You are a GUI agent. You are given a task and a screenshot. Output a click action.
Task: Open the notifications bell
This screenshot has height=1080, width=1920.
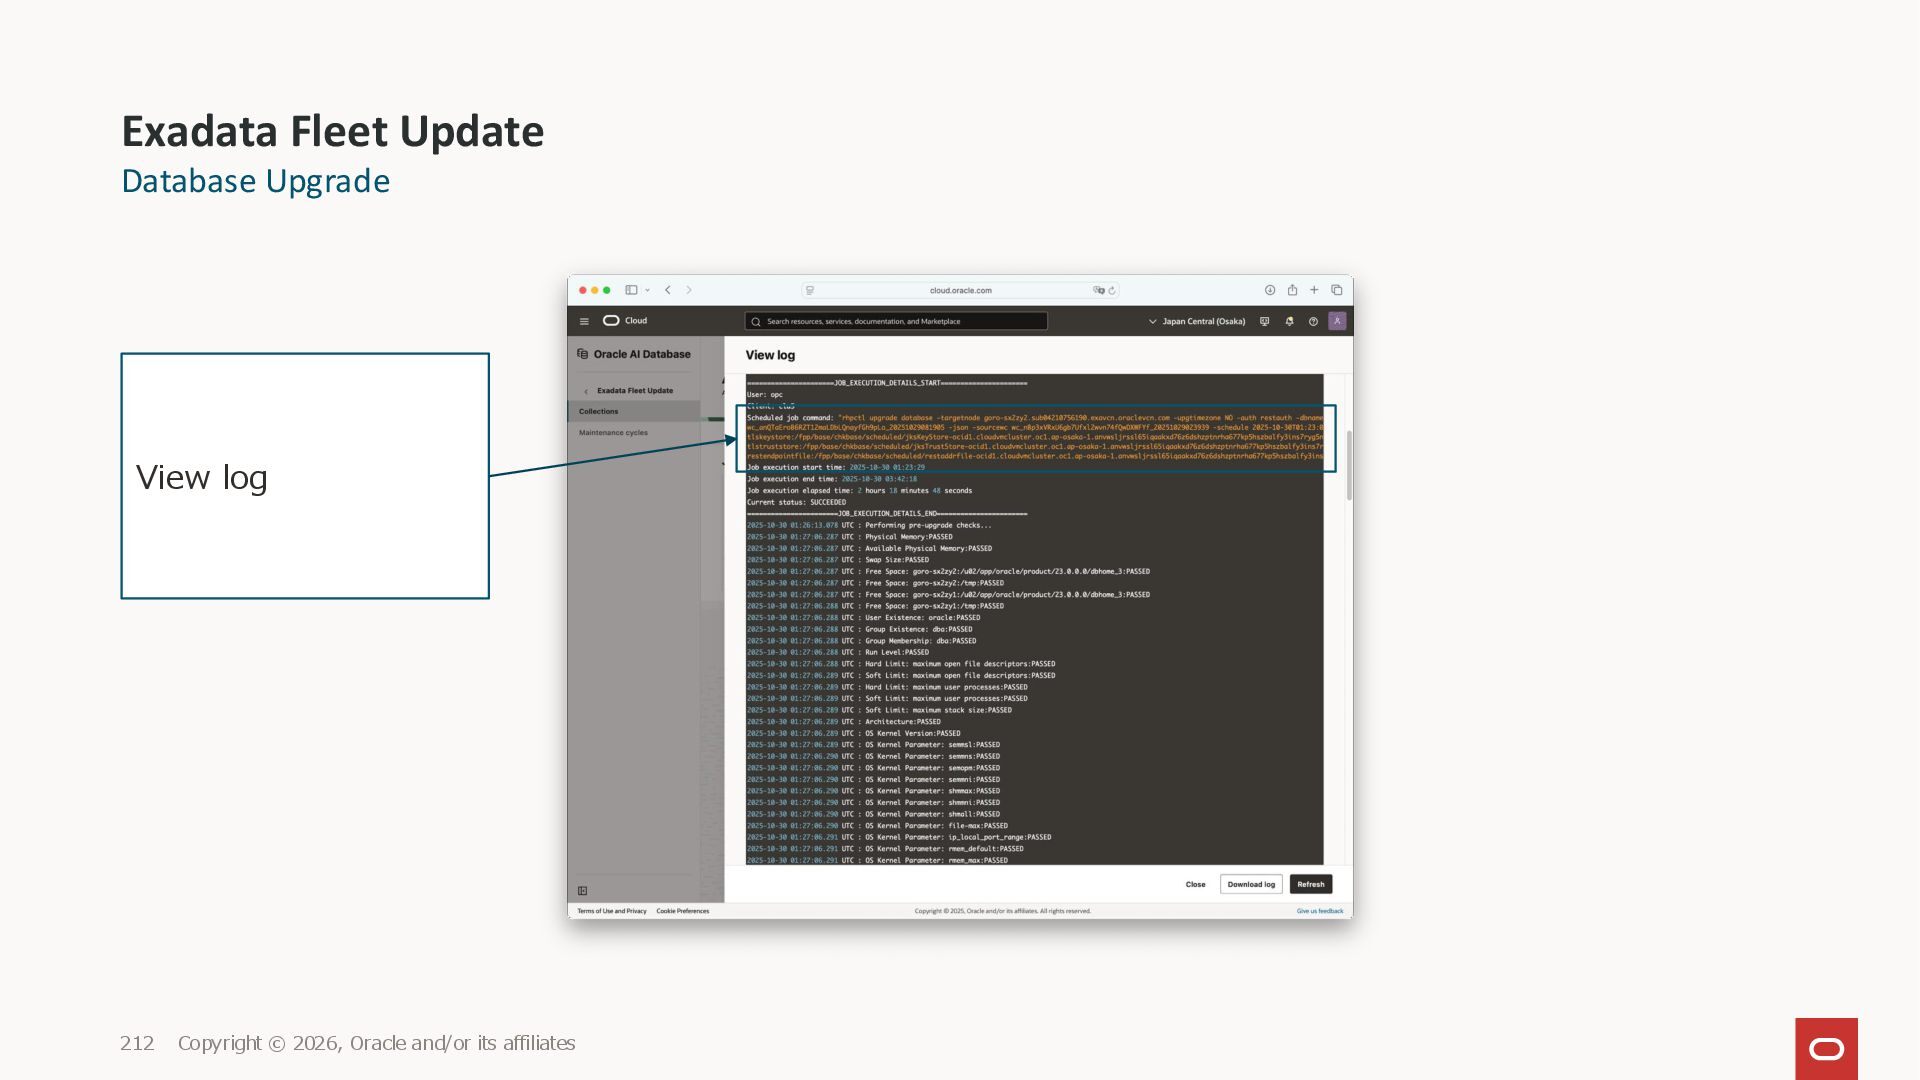(x=1289, y=321)
